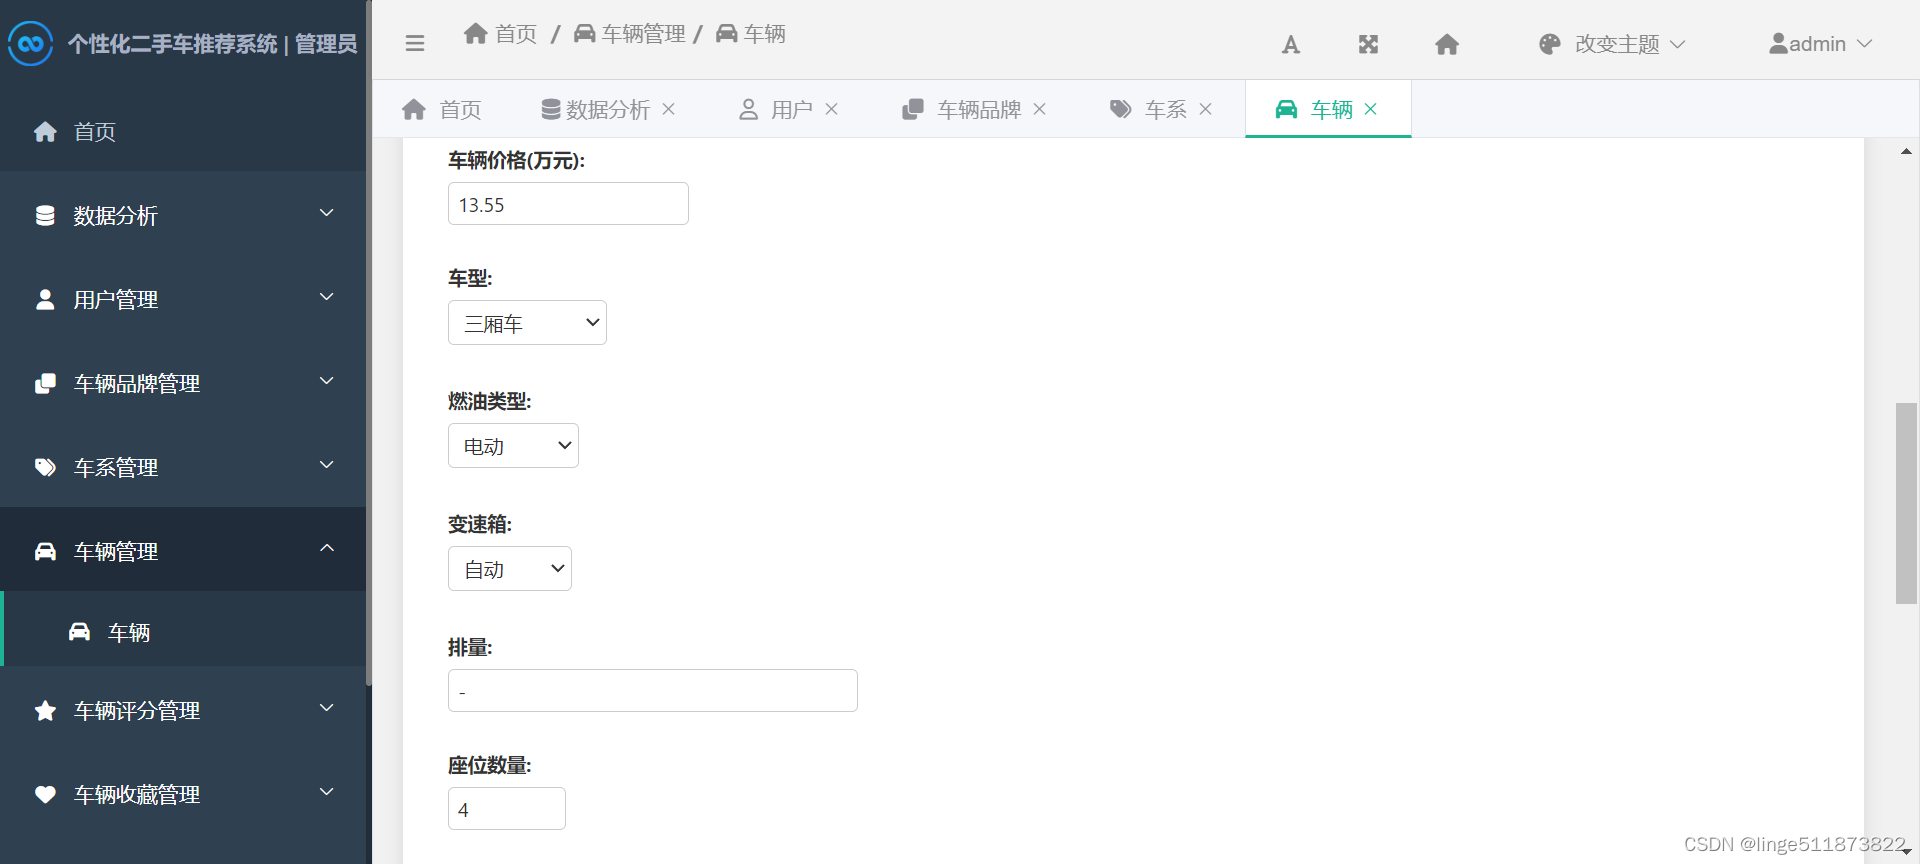The height and width of the screenshot is (864, 1920).
Task: Open the 燃油类型 dropdown showing 电动
Action: pyautogui.click(x=513, y=446)
